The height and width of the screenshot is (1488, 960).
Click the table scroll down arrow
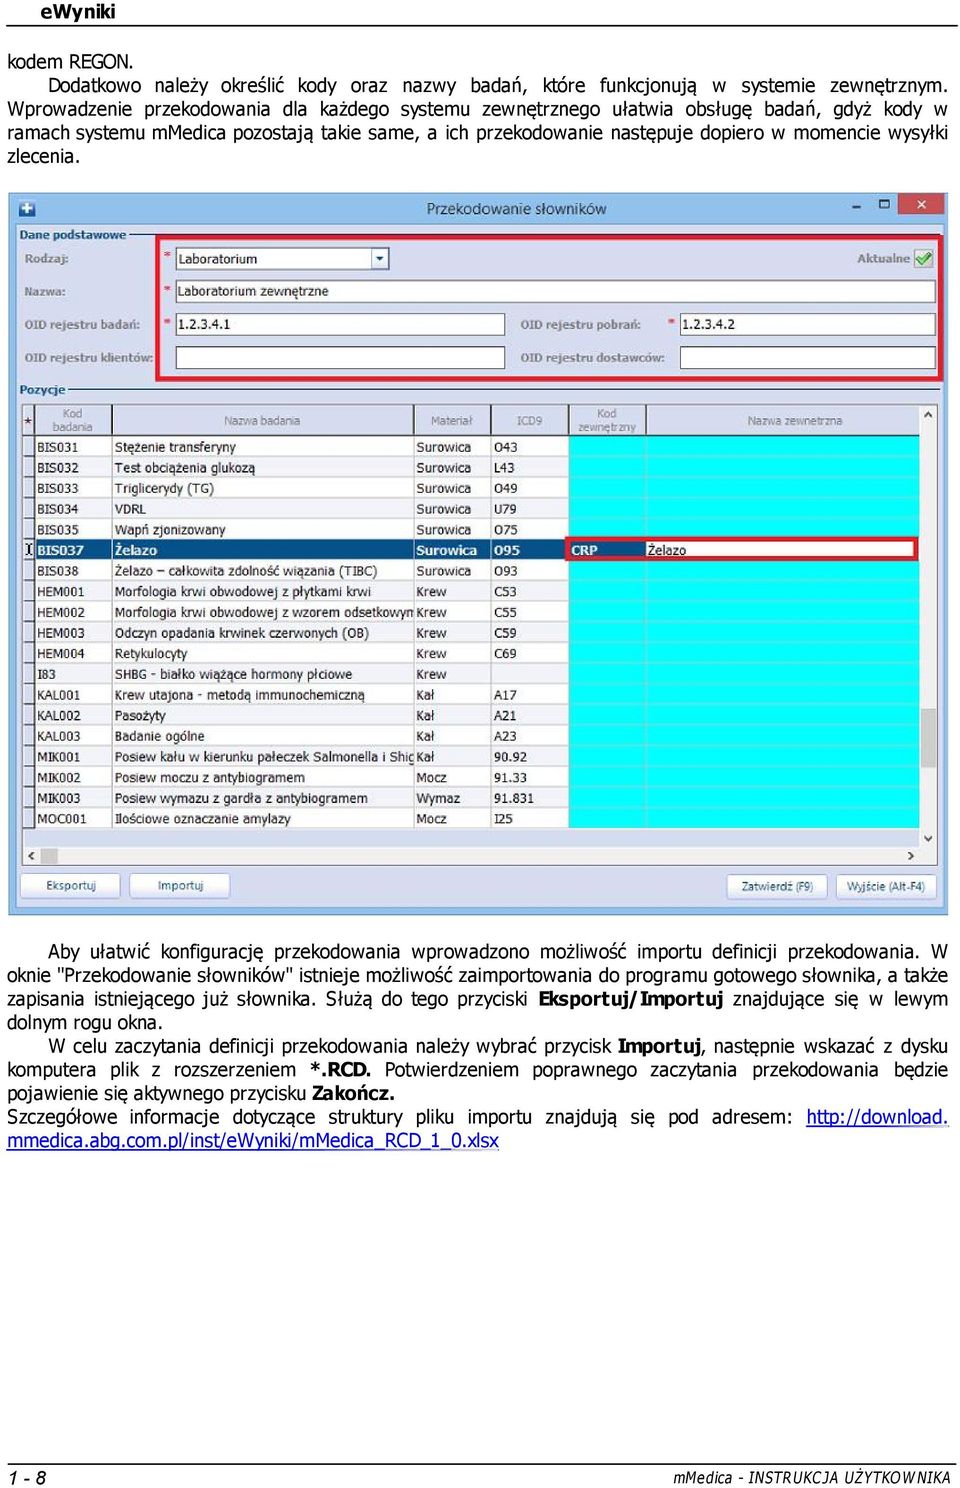(928, 838)
